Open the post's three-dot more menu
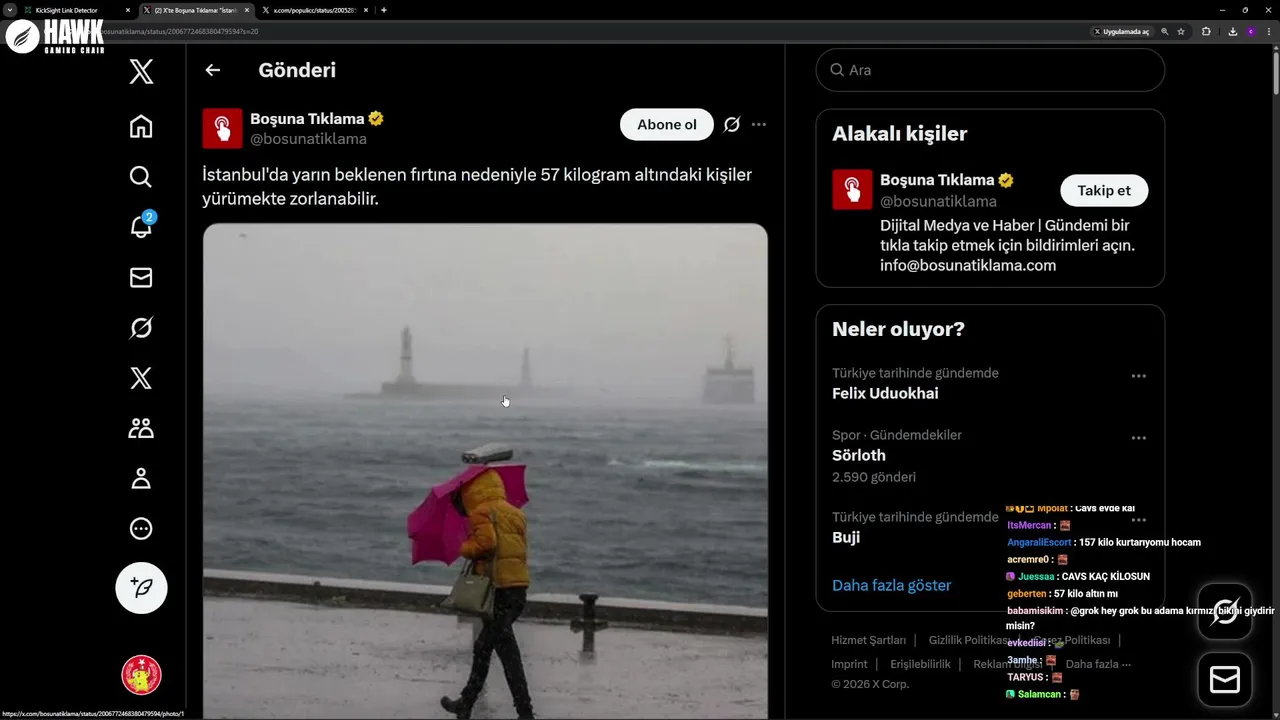1280x720 pixels. coord(759,125)
